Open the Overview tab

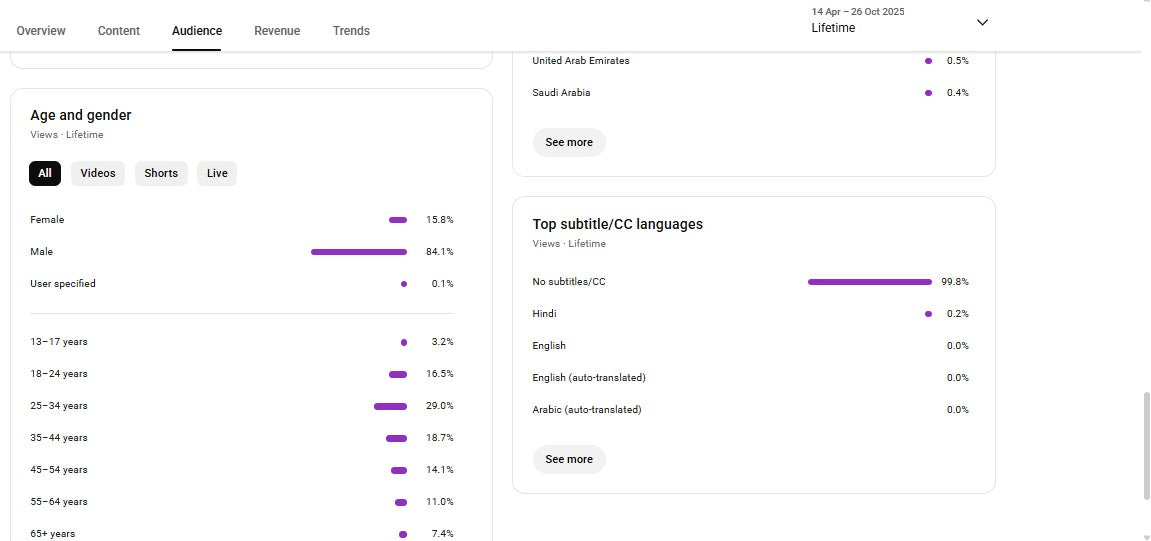[41, 31]
